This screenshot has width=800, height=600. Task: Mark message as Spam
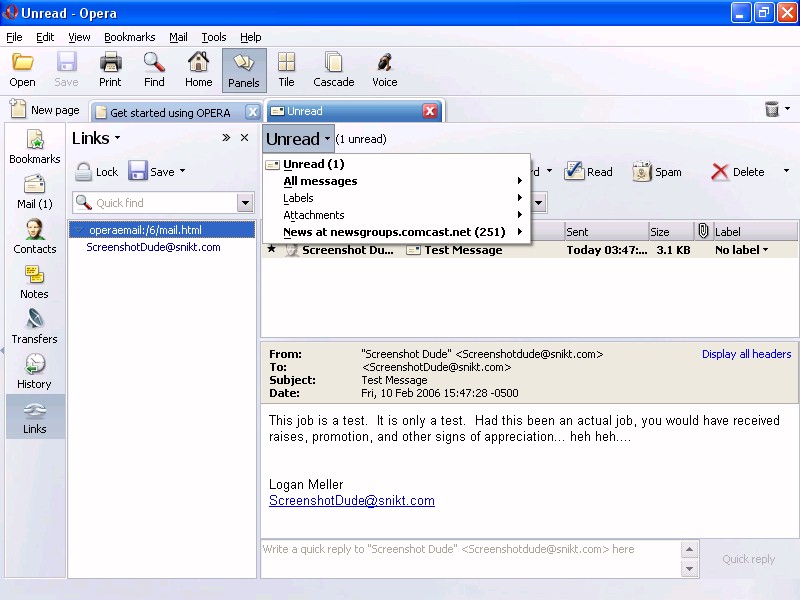click(x=656, y=172)
